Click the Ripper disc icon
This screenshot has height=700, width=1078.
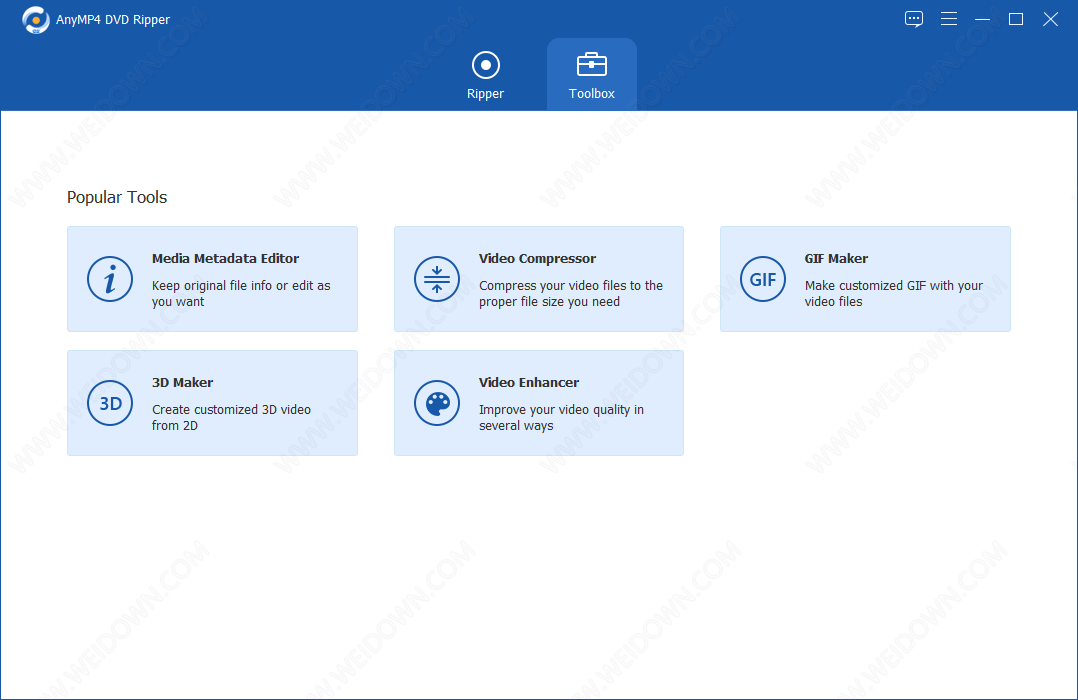pos(485,65)
